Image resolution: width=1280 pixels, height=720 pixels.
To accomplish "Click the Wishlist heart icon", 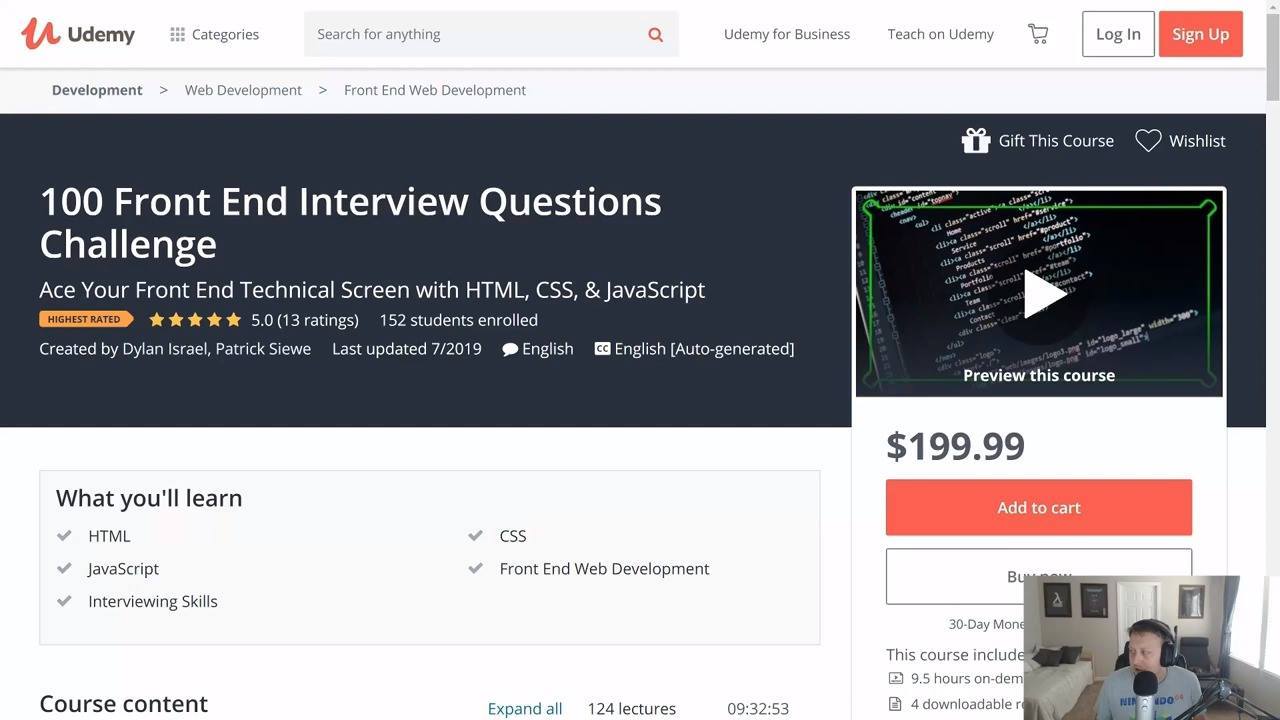I will coord(1148,141).
